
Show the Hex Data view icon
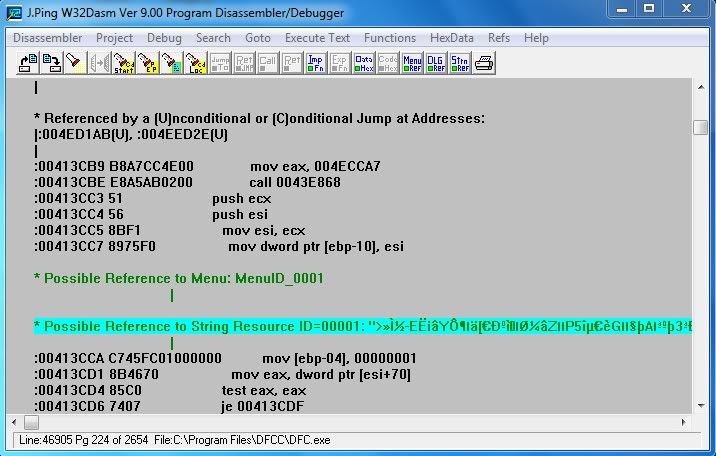(364, 63)
